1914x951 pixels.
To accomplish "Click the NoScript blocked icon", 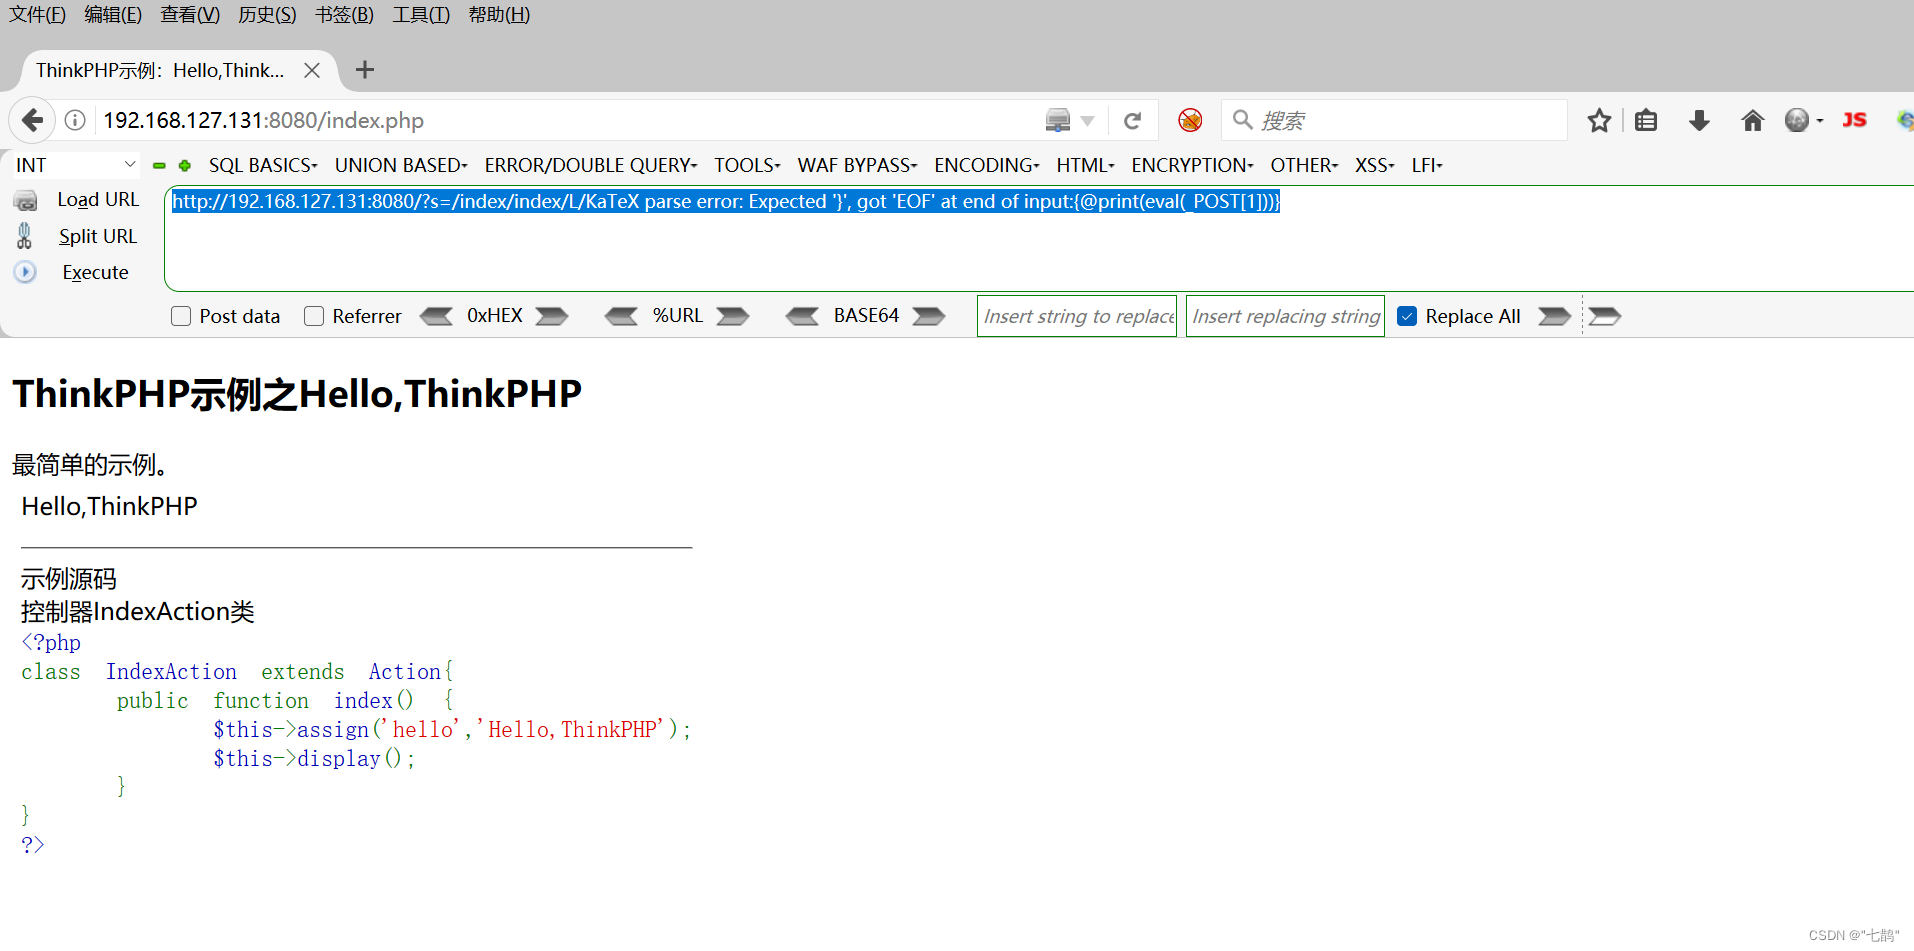I will tap(1190, 121).
